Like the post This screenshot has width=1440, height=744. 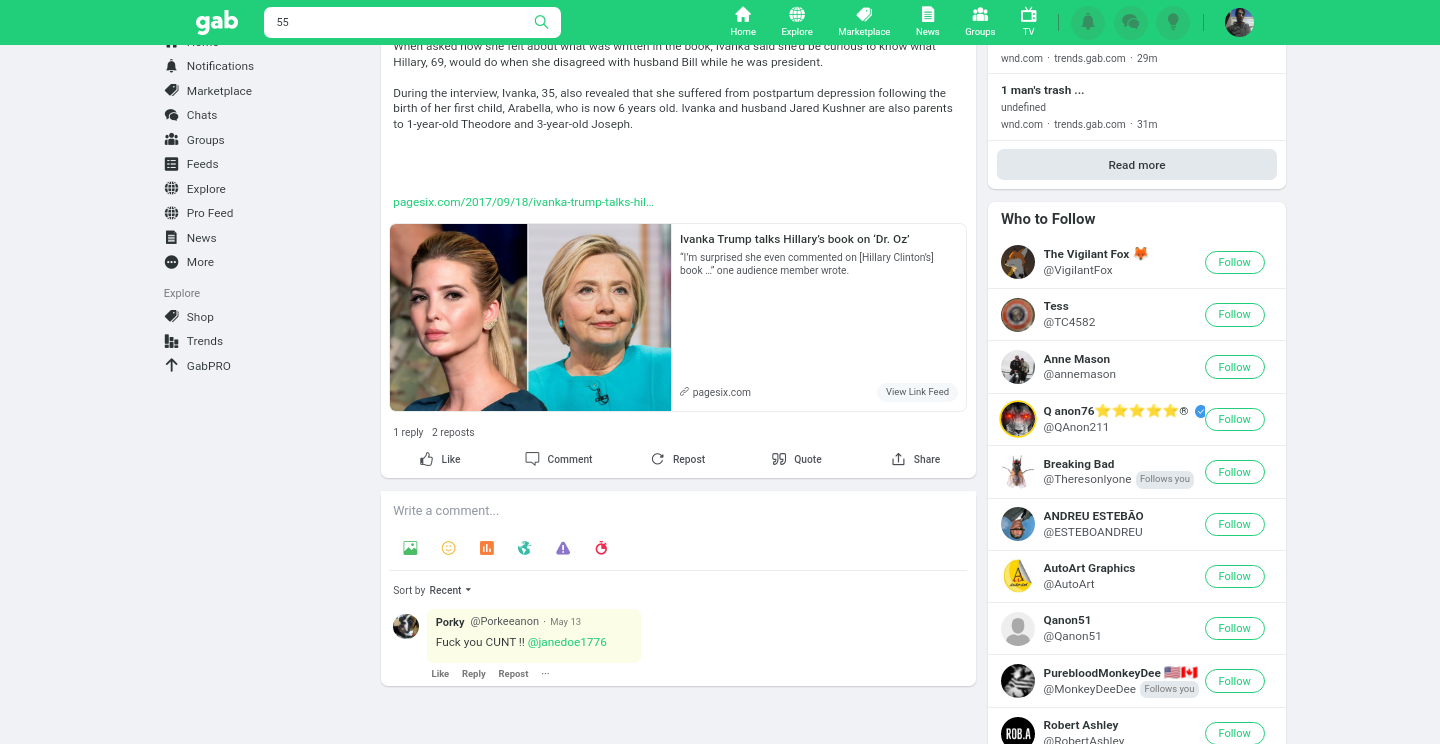tap(440, 459)
